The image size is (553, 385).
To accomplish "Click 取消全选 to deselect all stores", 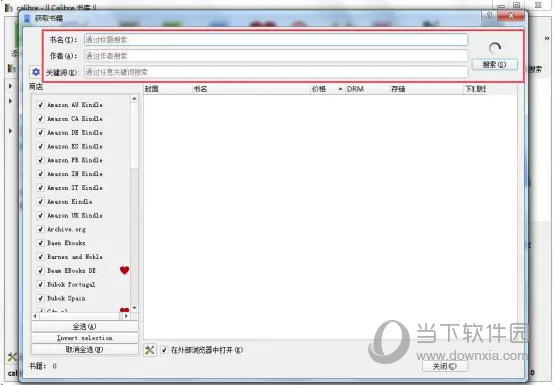I will (85, 349).
